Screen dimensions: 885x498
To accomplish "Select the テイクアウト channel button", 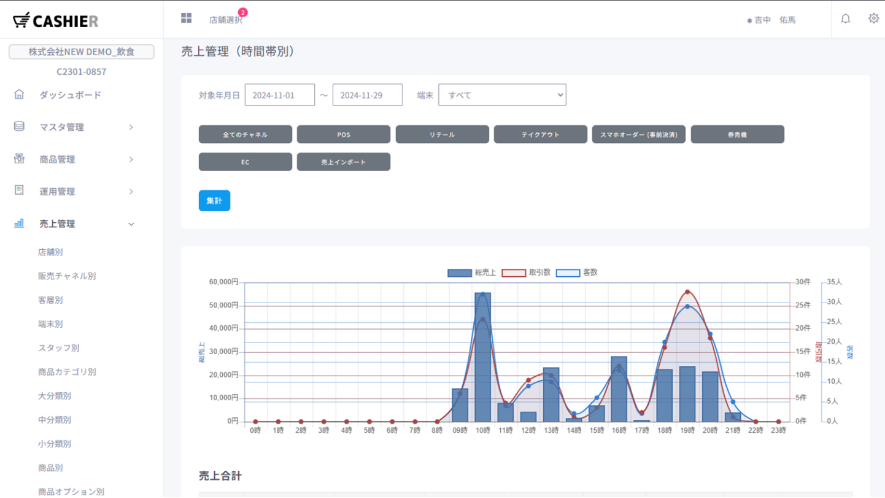I will pyautogui.click(x=541, y=134).
